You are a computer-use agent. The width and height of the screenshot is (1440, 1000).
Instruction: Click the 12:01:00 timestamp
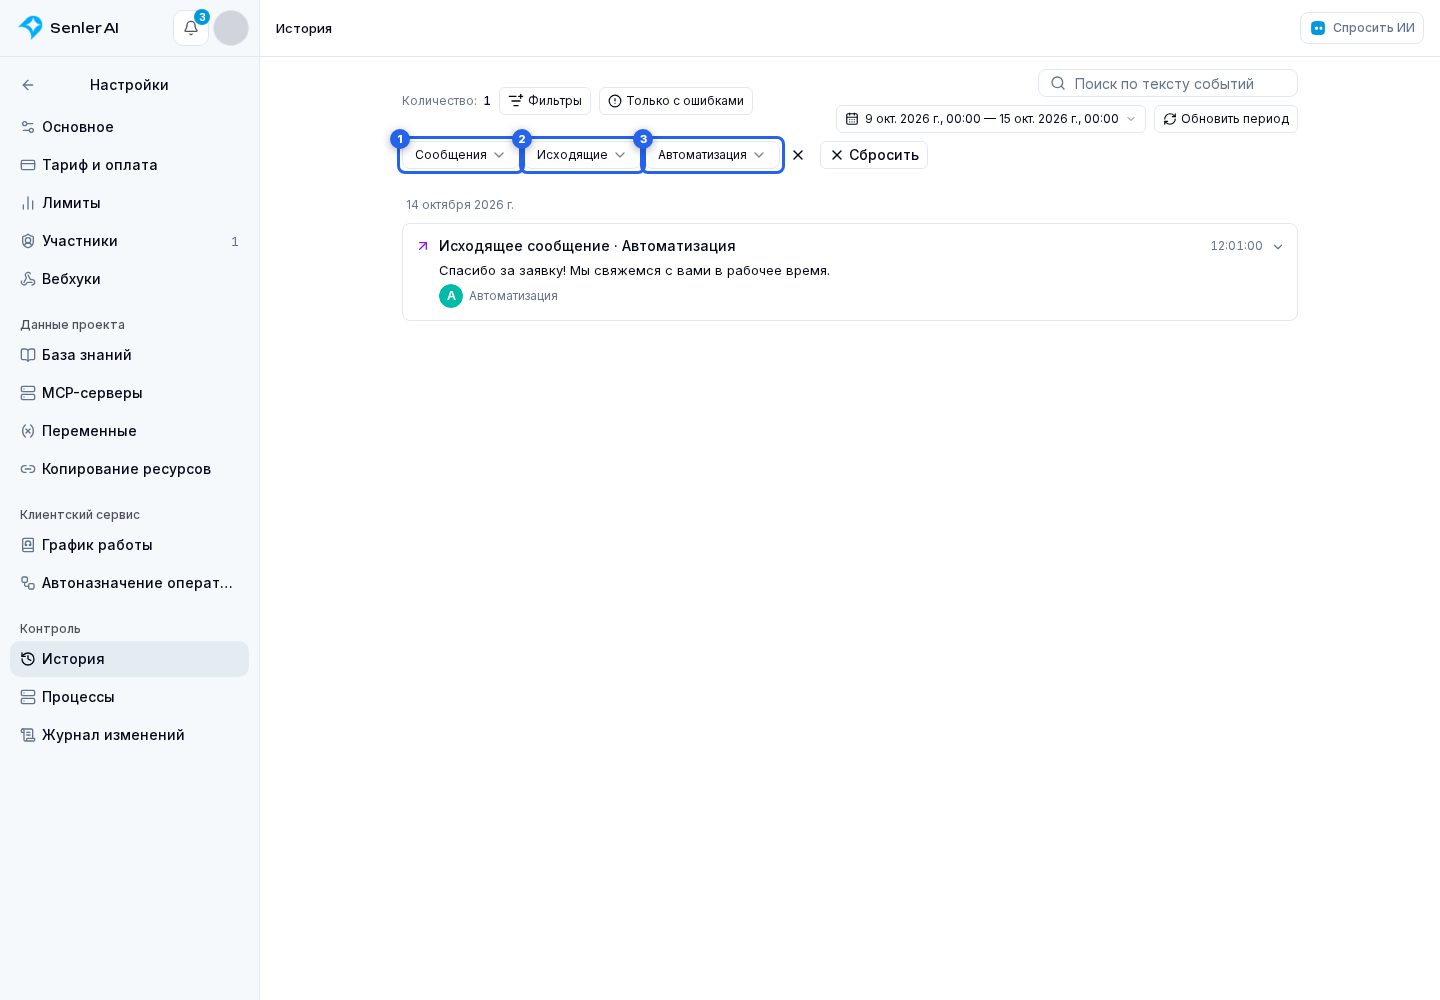point(1237,246)
